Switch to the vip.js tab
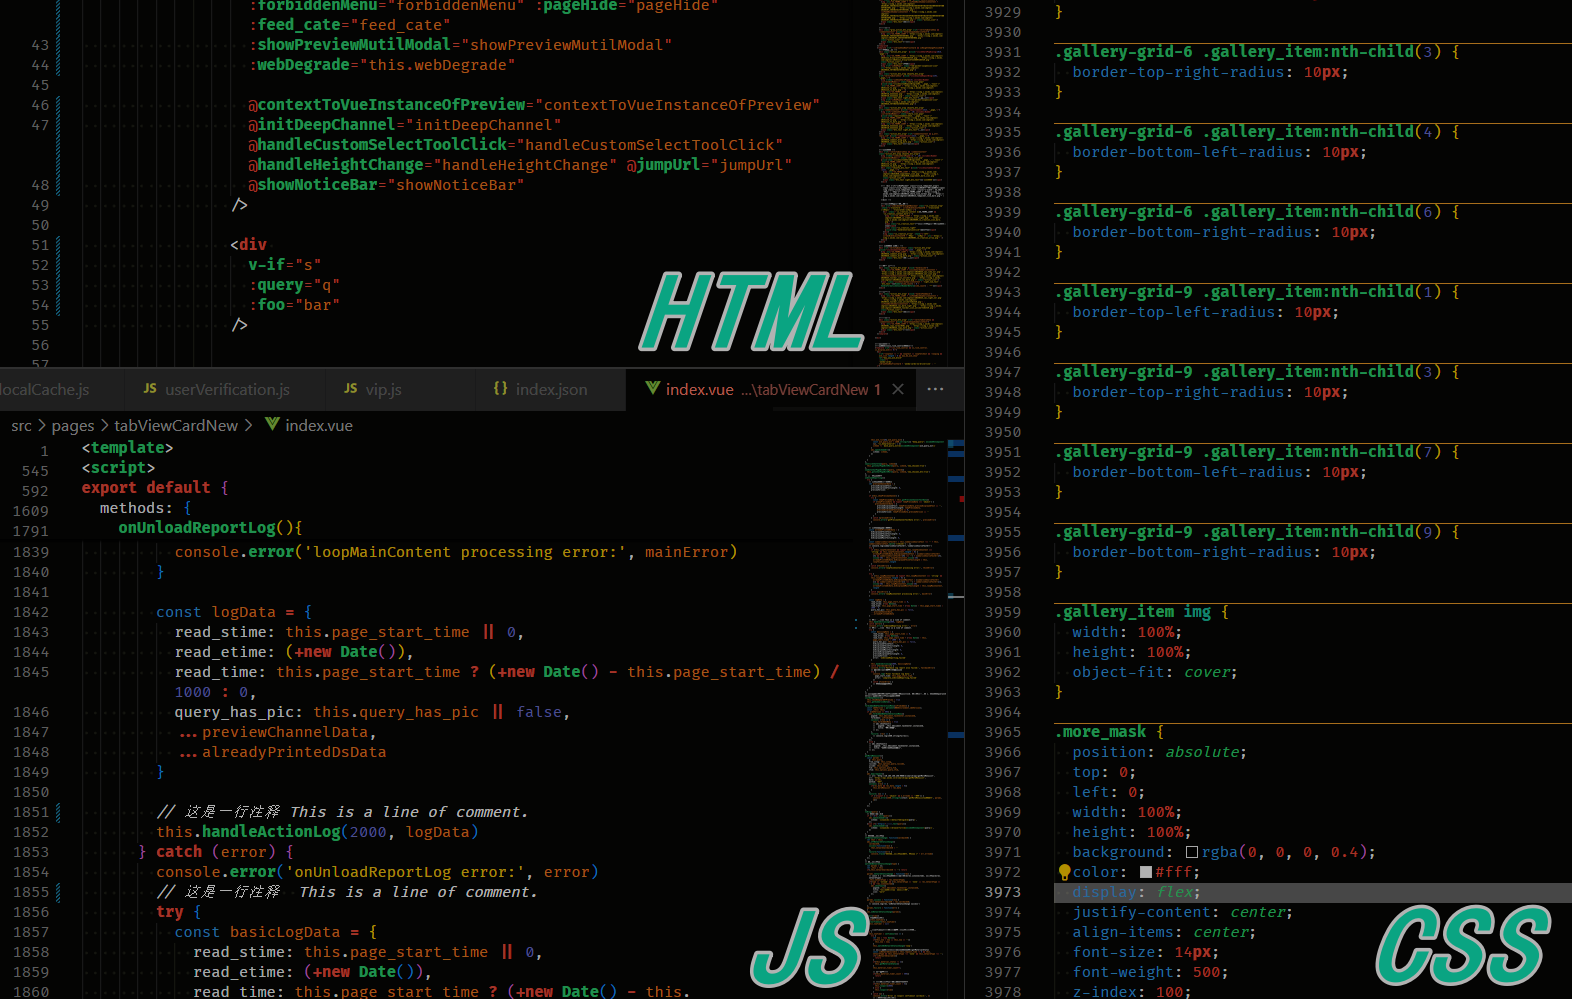The height and width of the screenshot is (999, 1572). tap(400, 389)
